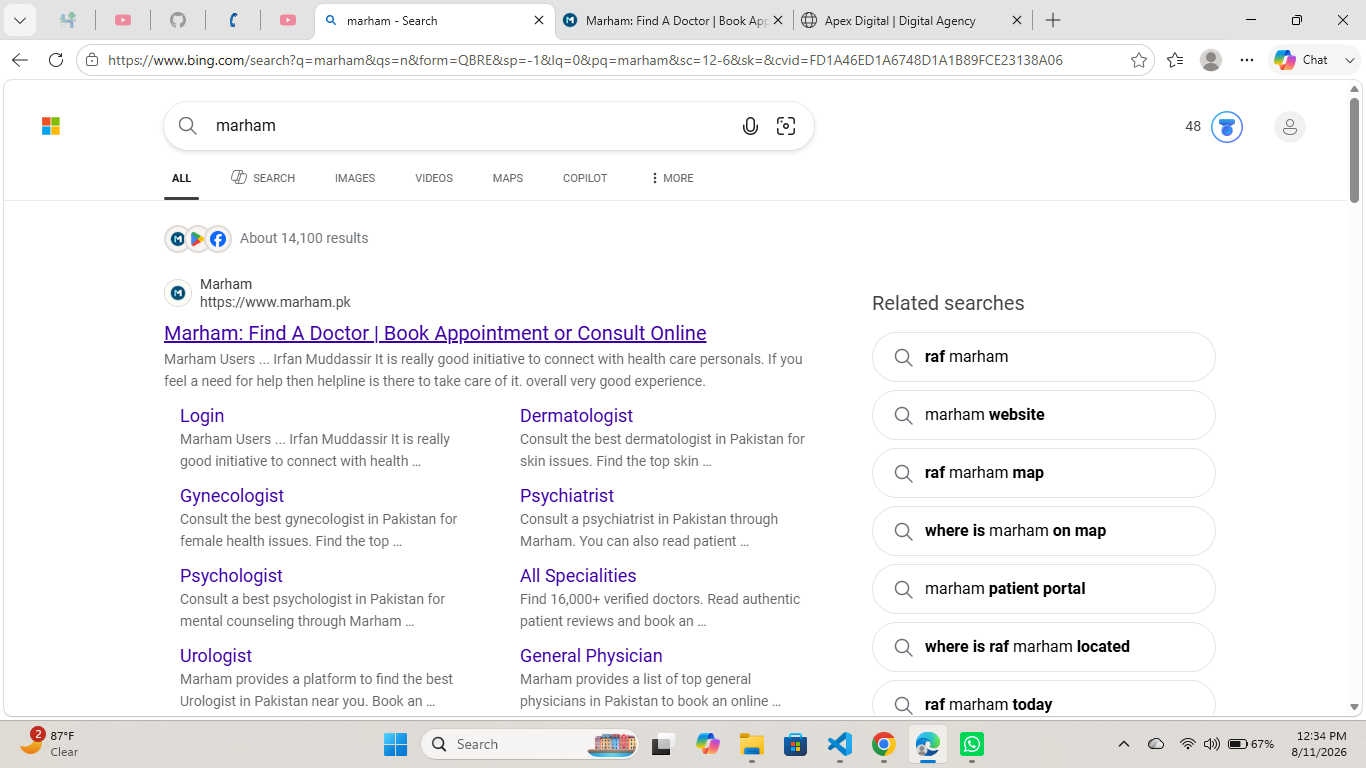Screen dimensions: 1366x768
Task: Search related query 'marham website'
Action: pos(1044,415)
